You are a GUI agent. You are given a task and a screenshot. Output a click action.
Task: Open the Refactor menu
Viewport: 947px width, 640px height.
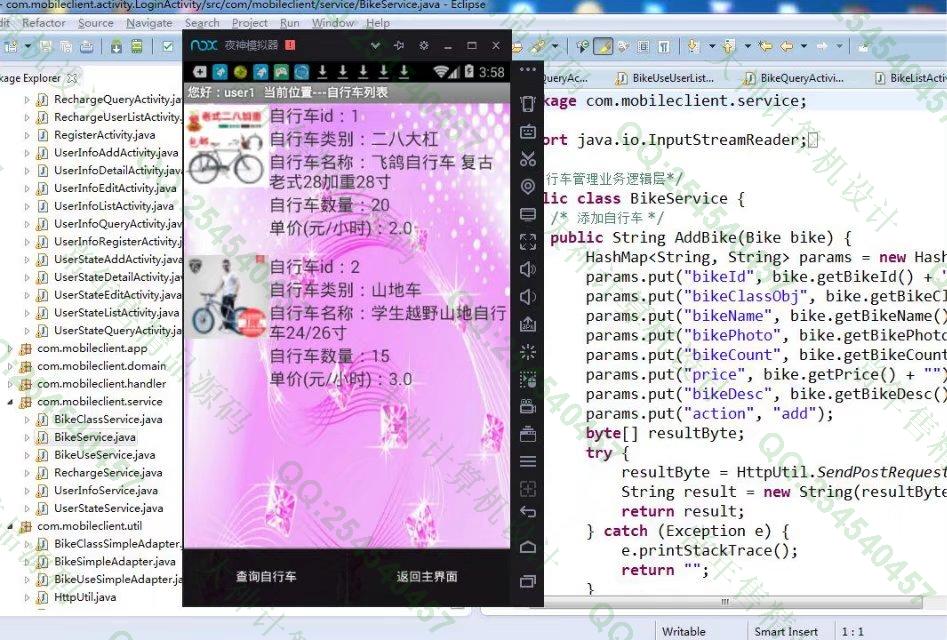coord(43,23)
